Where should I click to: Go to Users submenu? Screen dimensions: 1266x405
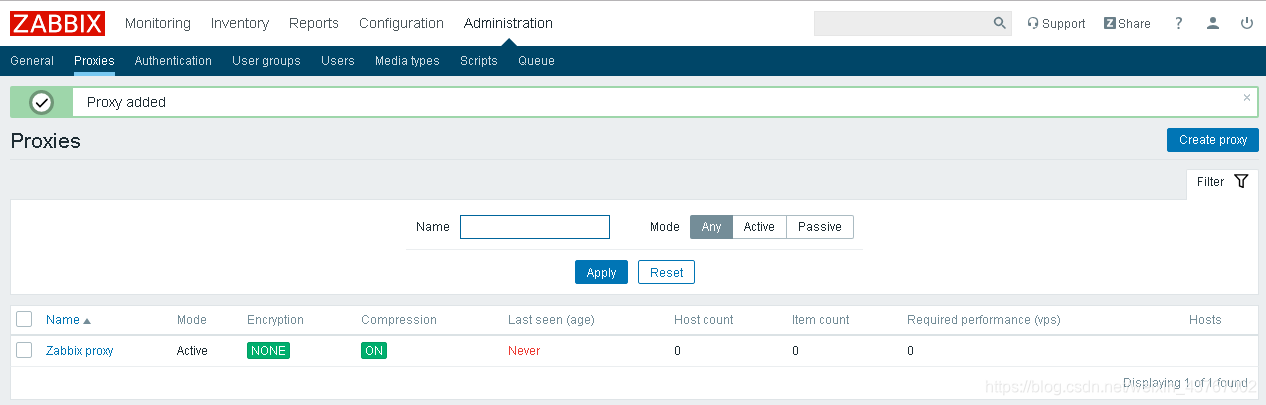[338, 61]
